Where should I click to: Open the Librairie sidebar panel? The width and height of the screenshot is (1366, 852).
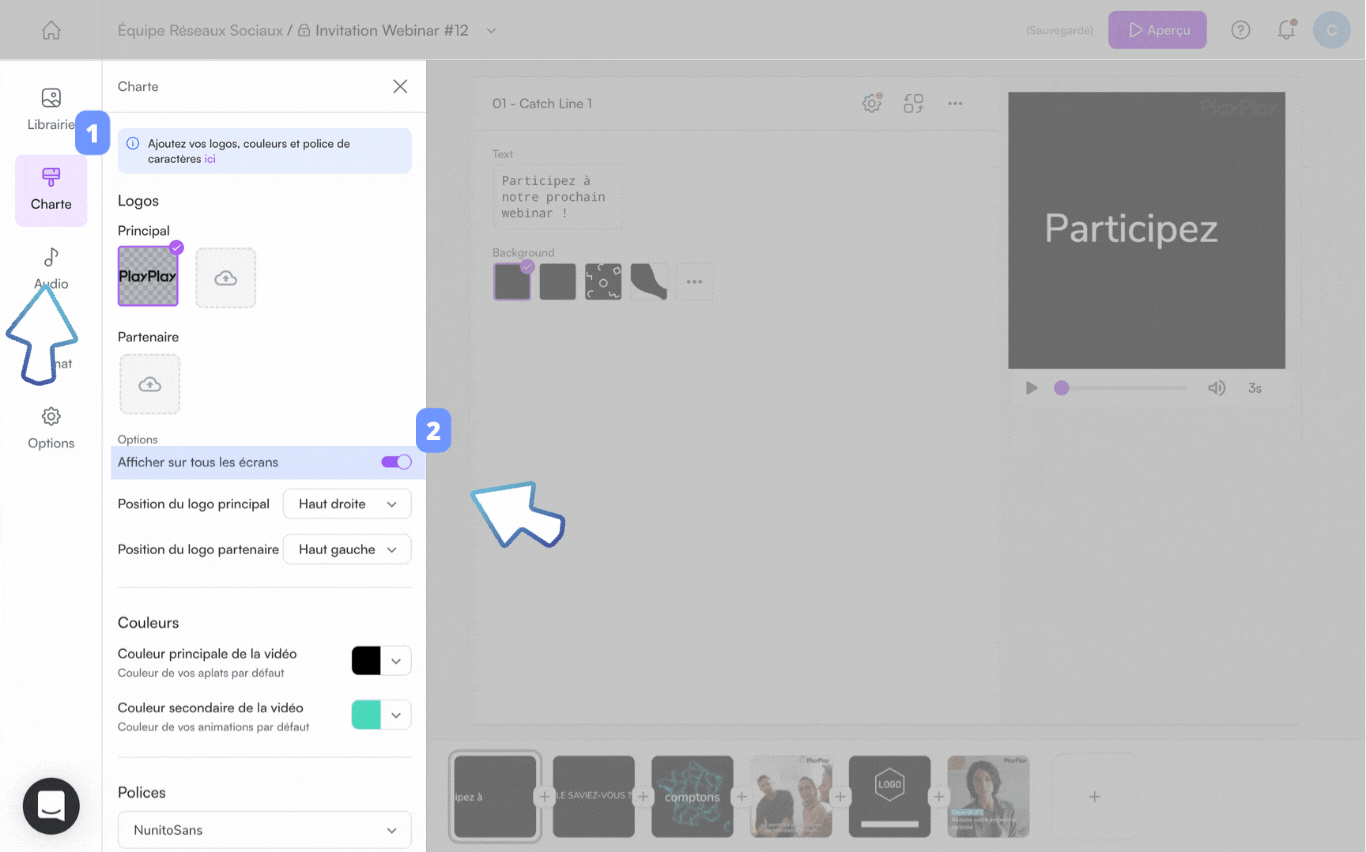pos(51,109)
